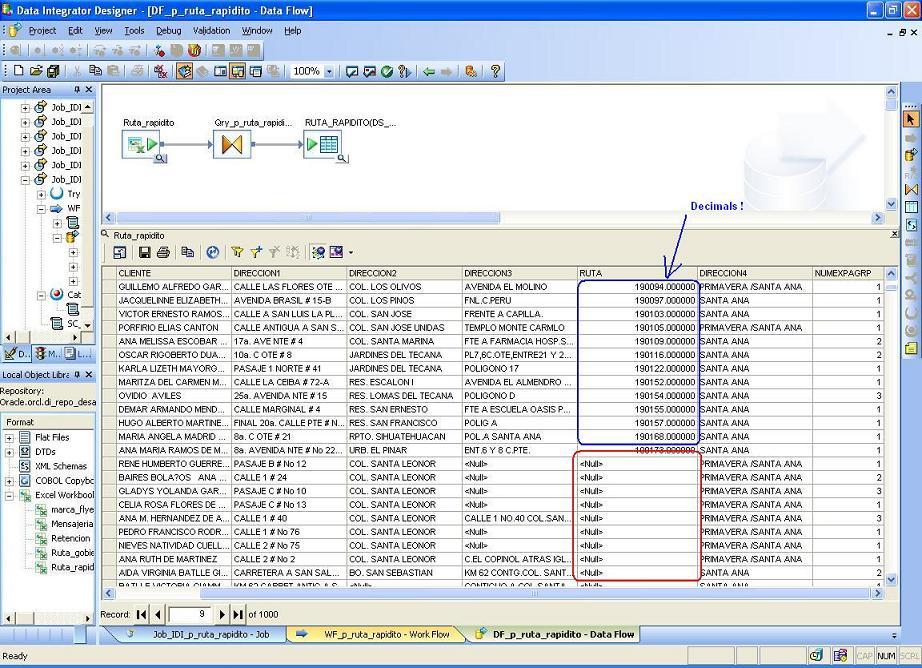This screenshot has width=922, height=668.
Task: Click the green Back arrow icon
Action: click(x=429, y=72)
